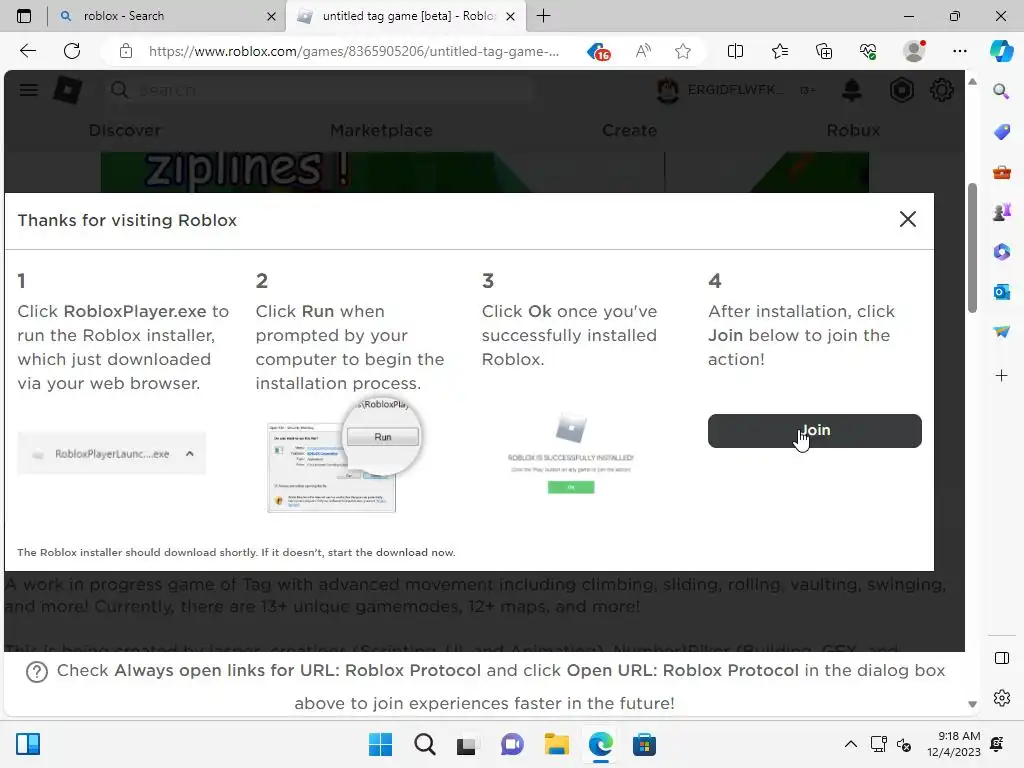Open the Edge Settings and more menu
1024x768 pixels.
tap(959, 51)
